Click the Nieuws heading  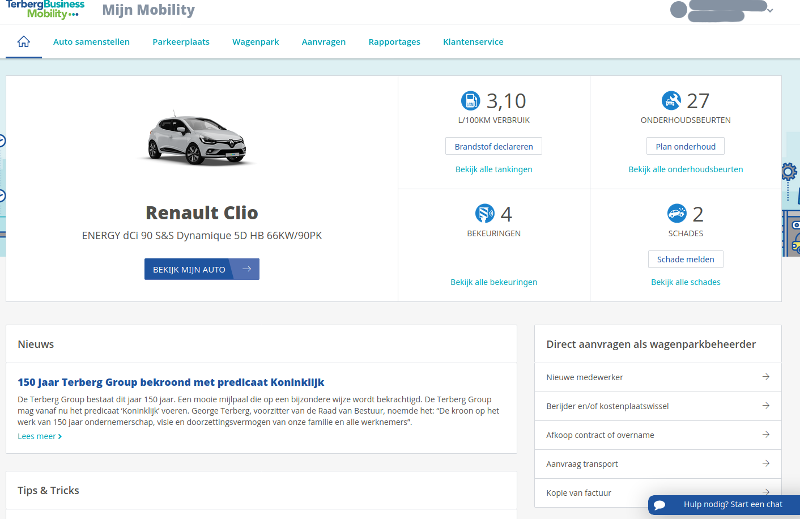click(x=36, y=344)
